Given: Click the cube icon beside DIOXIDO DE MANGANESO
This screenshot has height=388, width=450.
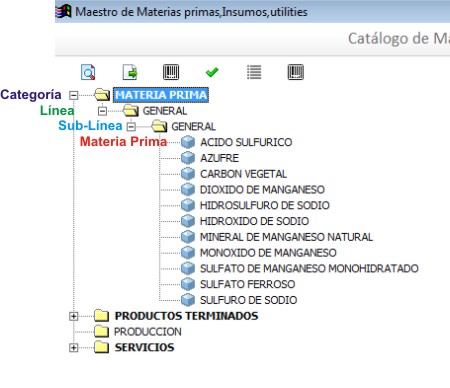Looking at the screenshot, I should [188, 189].
